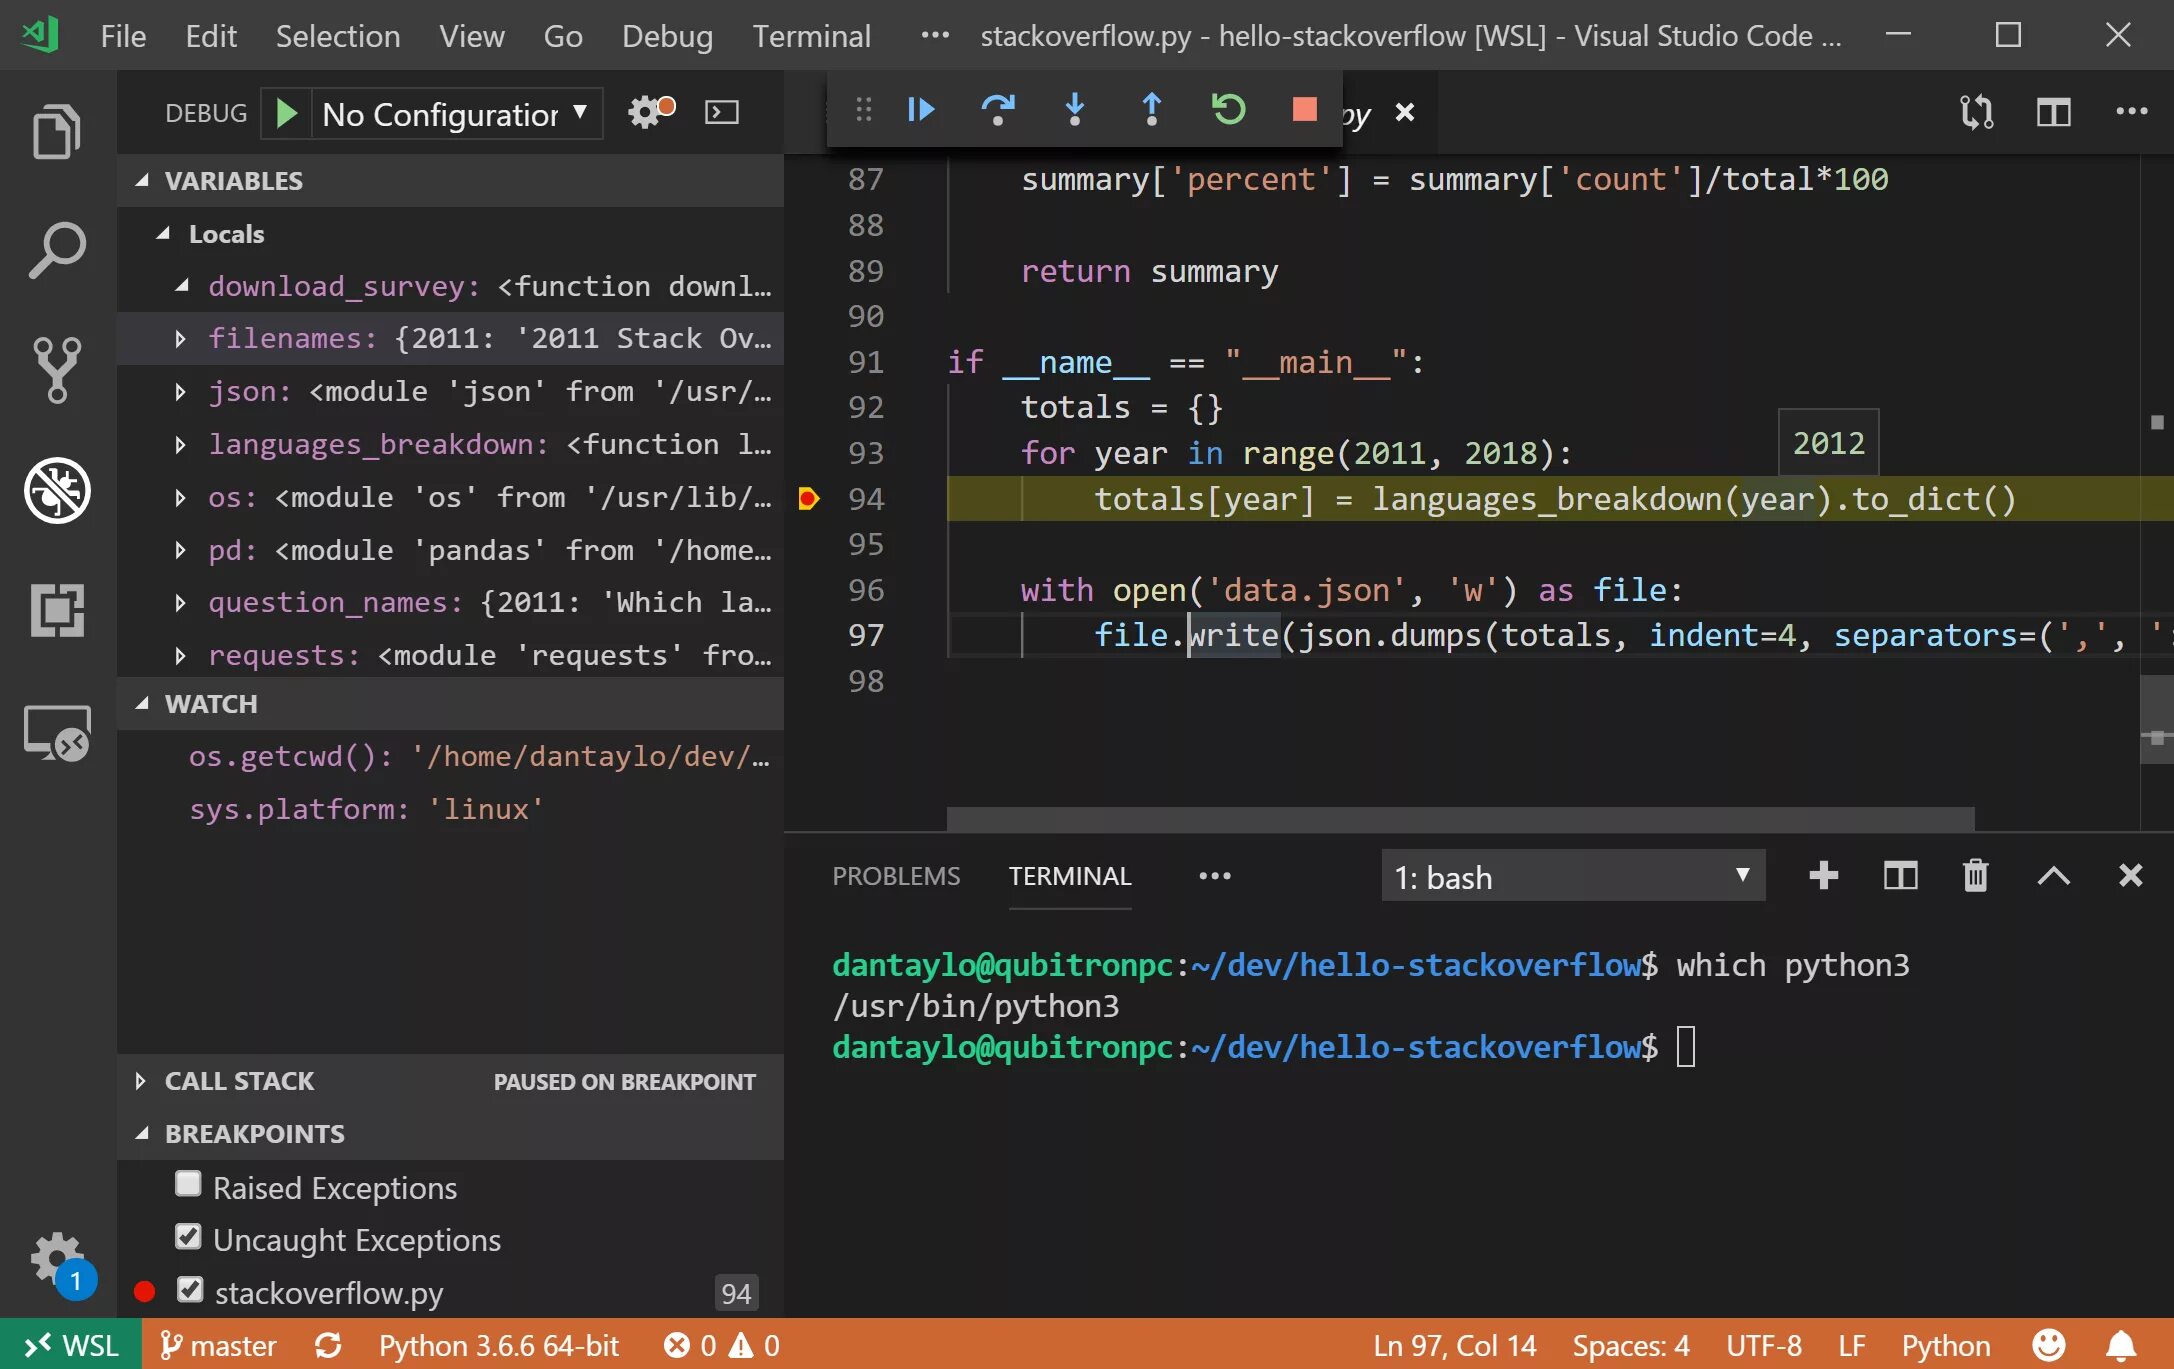Screen dimensions: 2174x1369
Task: Click the Python 3.6.6 64-bit interpreter selector
Action: point(498,1346)
